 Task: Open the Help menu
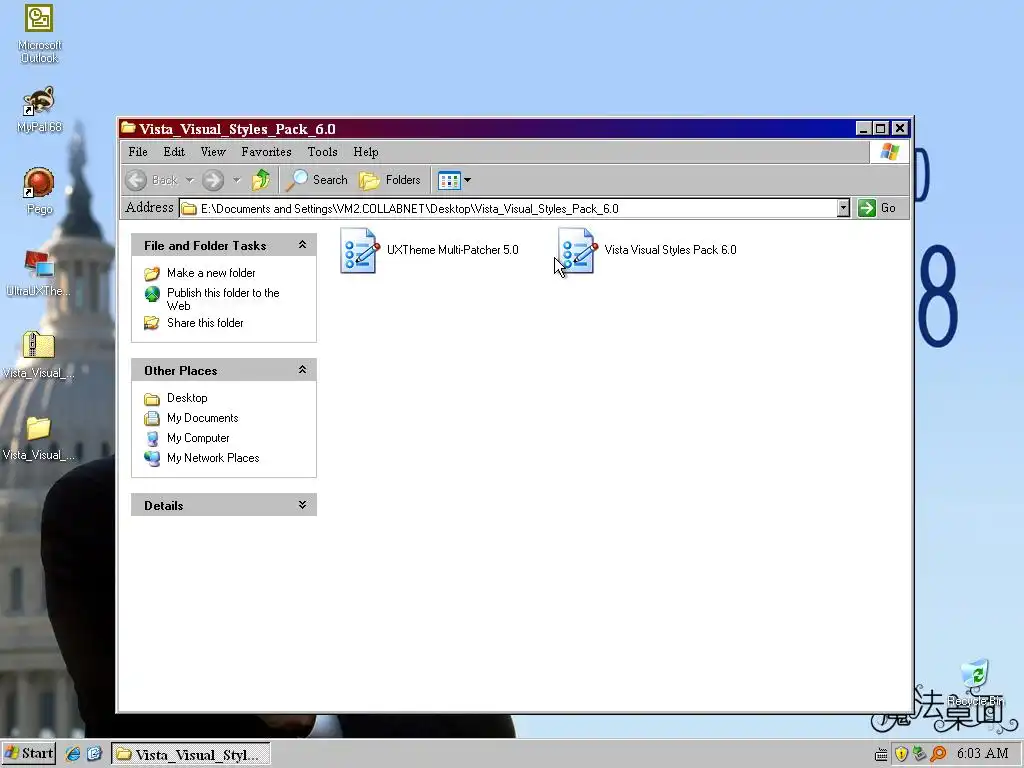366,152
